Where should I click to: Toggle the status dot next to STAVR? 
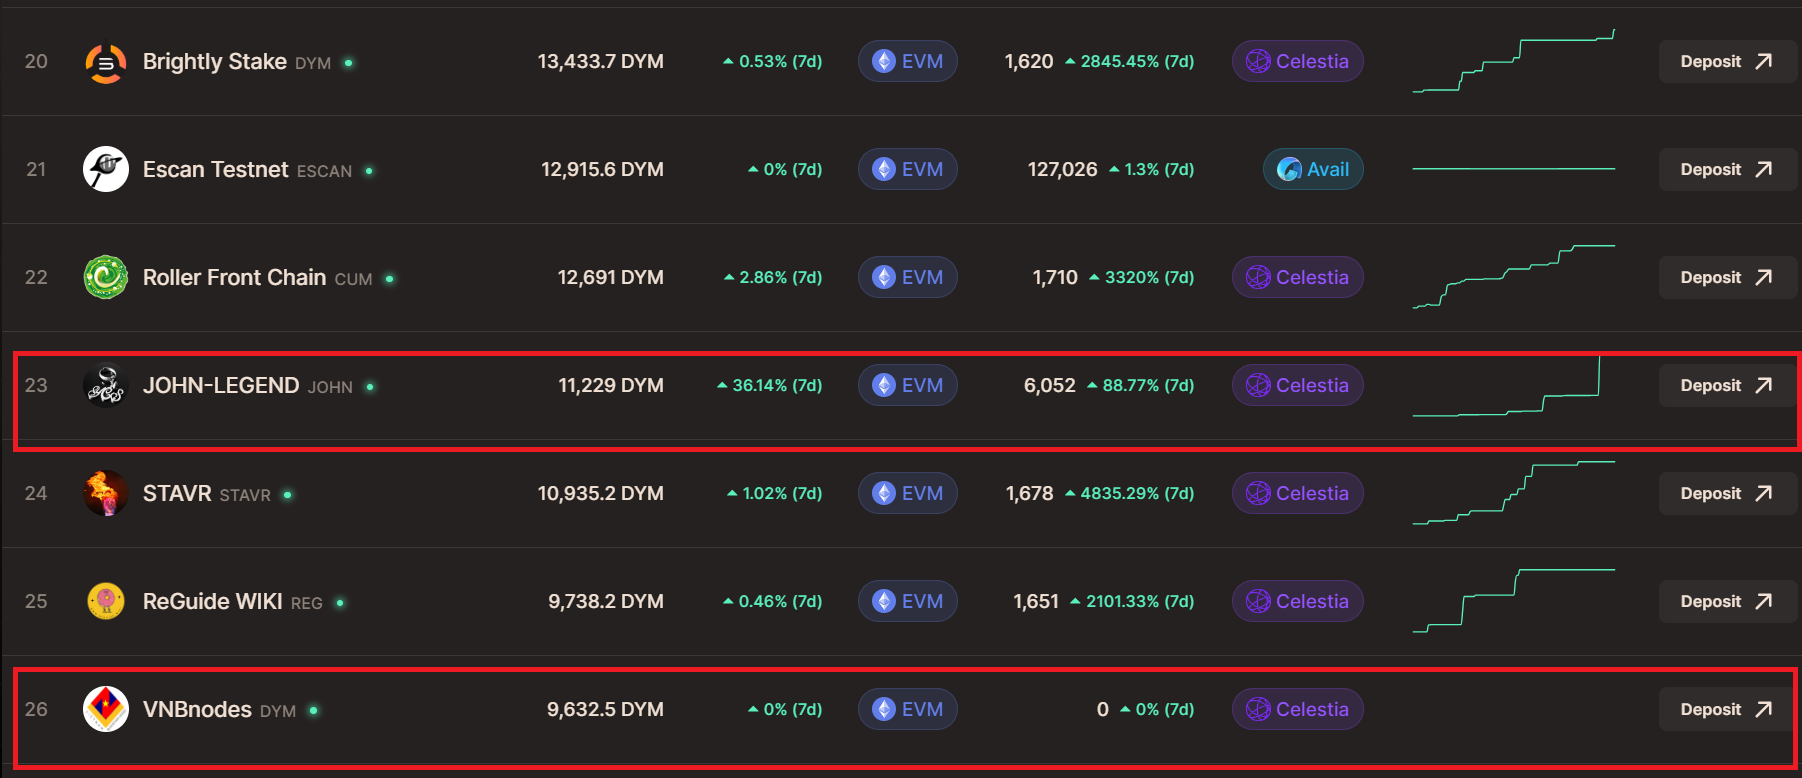tap(287, 494)
